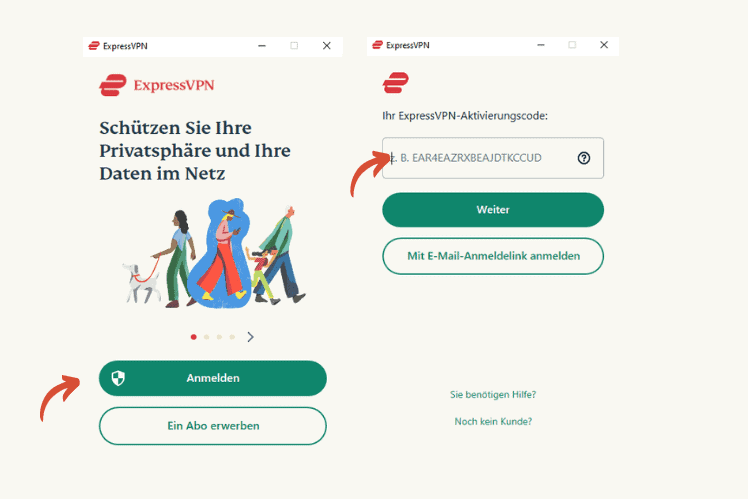748x499 pixels.
Task: Click the large ExpressVPN logo on welcome screen
Action: click(157, 85)
